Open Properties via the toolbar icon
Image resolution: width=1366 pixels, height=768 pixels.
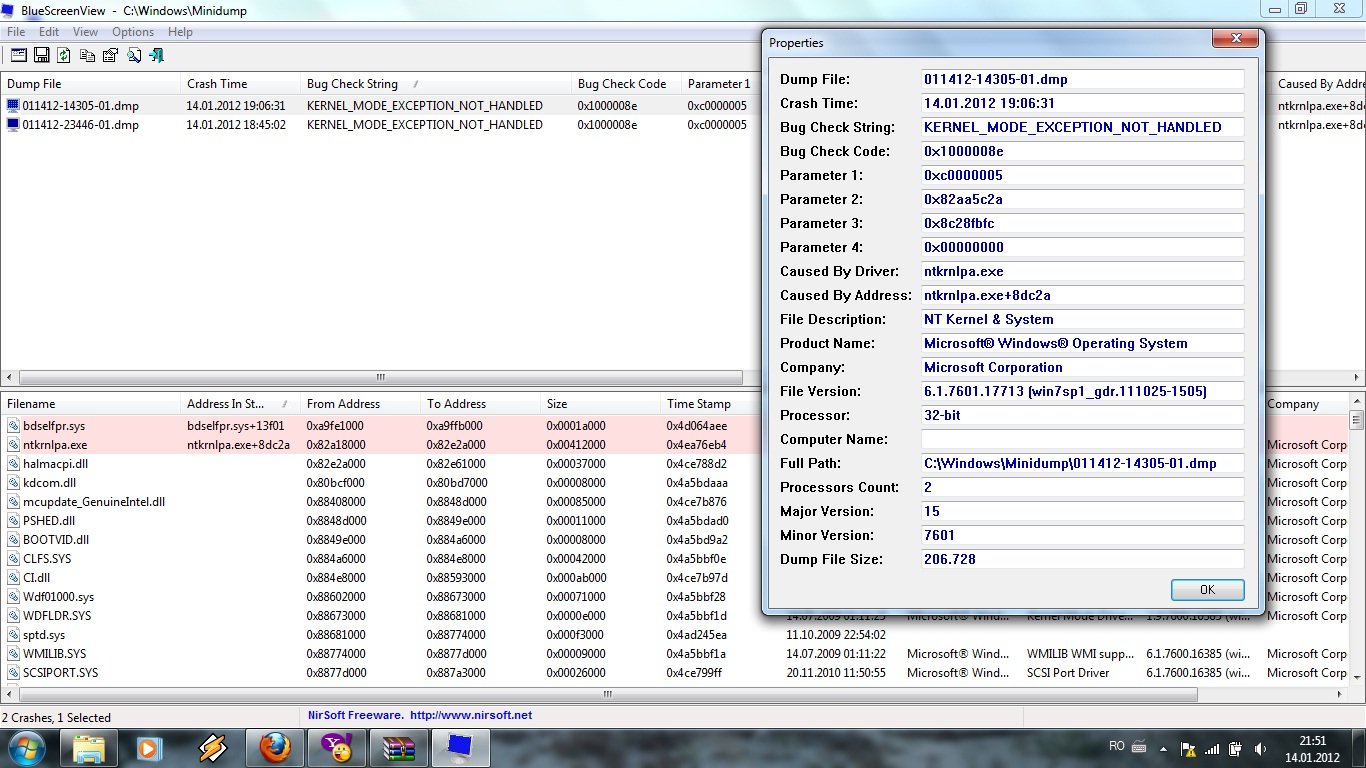pos(110,55)
